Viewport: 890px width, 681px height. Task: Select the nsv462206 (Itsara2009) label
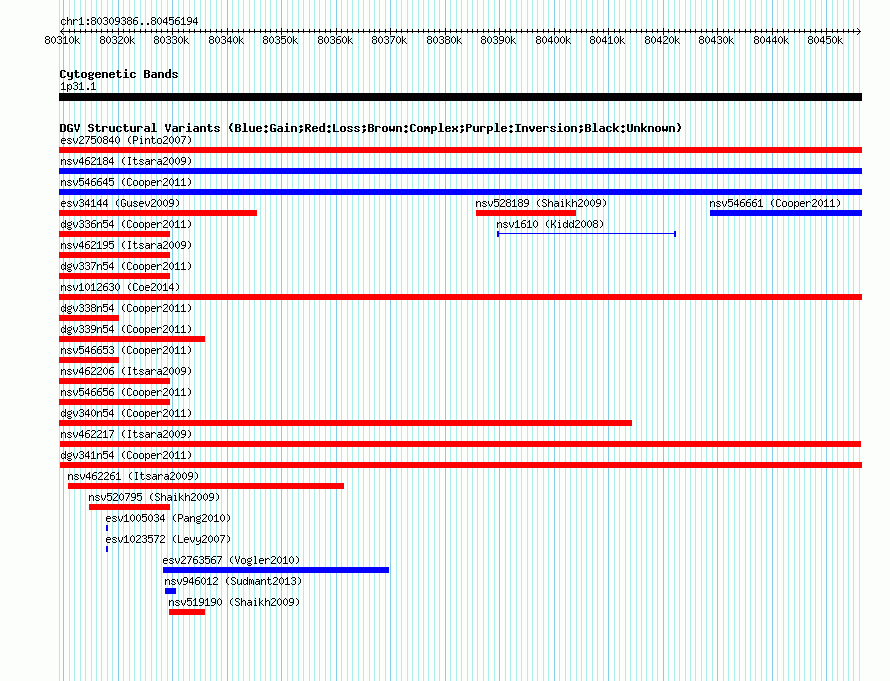pos(126,371)
